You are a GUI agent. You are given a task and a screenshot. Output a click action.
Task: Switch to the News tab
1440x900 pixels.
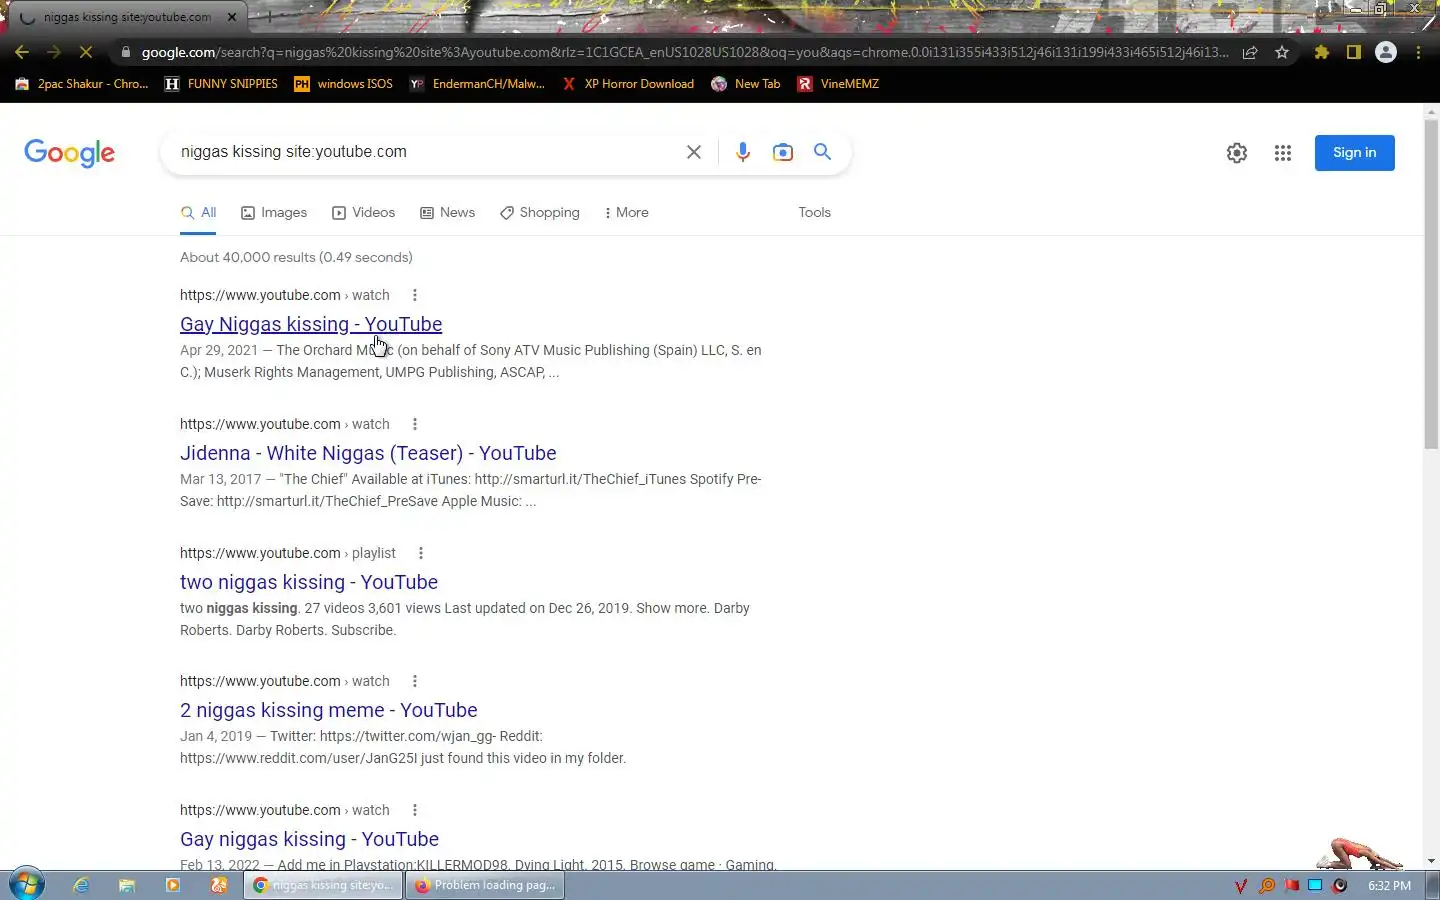click(x=447, y=213)
